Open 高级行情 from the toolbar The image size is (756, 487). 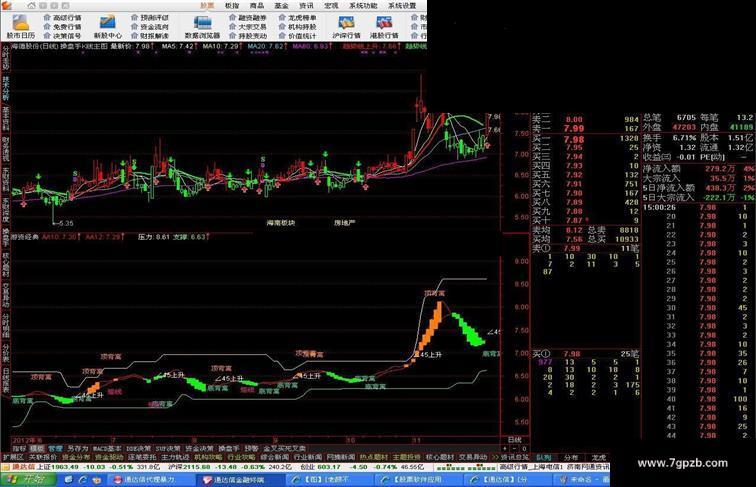(63, 18)
